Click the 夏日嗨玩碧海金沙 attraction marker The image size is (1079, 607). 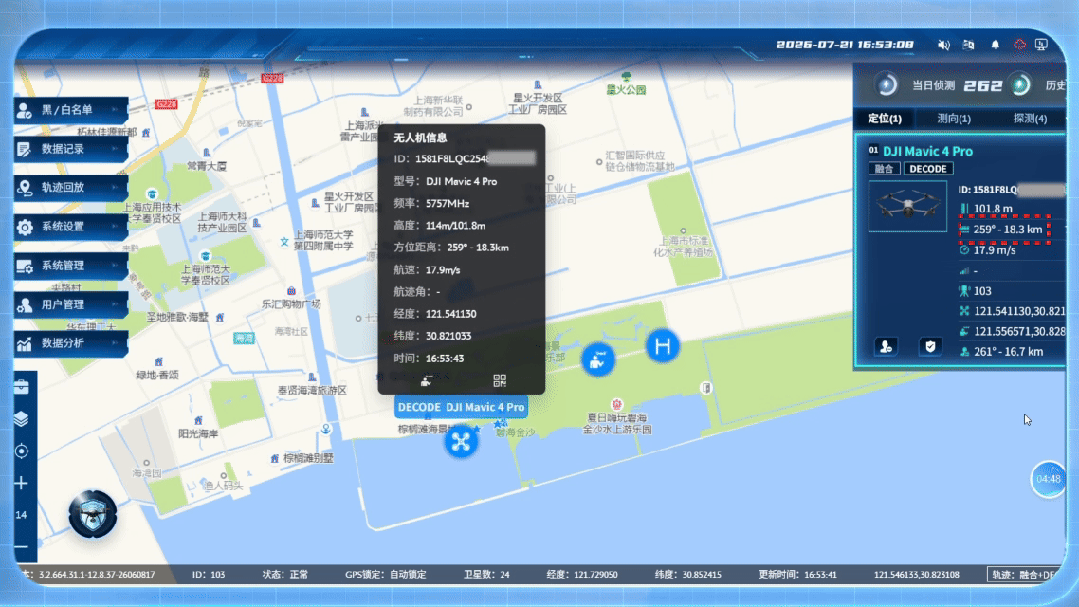[617, 405]
